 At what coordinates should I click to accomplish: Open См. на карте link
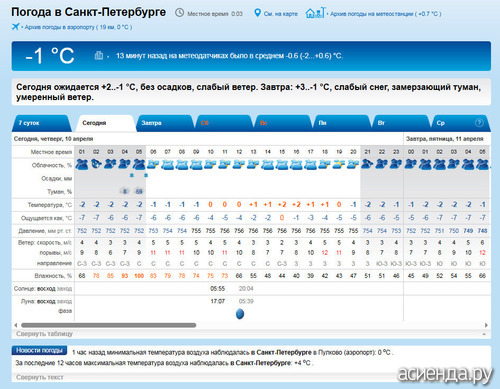click(281, 14)
